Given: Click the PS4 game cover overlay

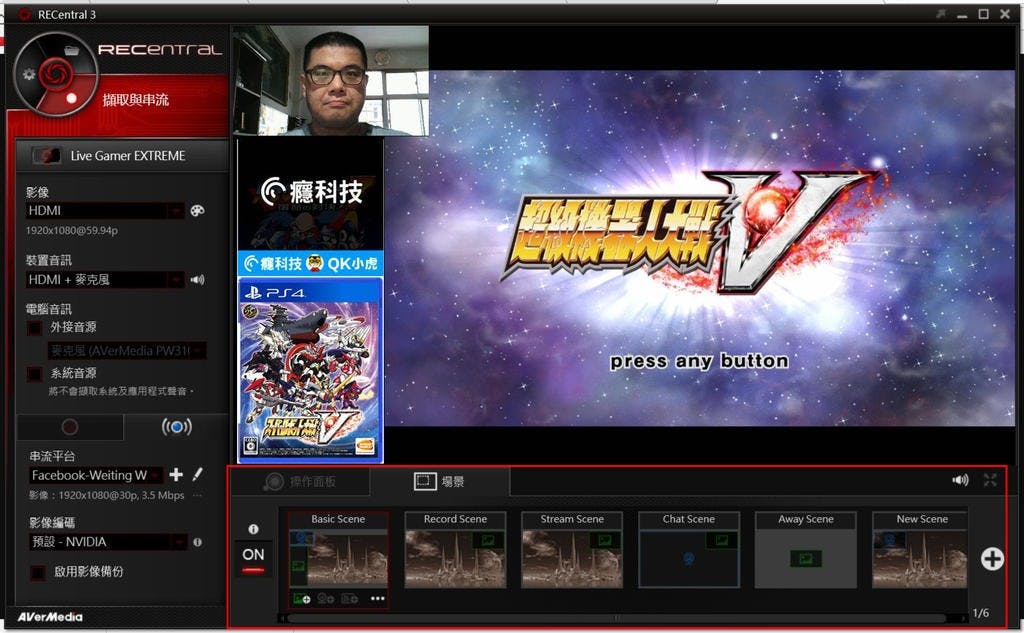Looking at the screenshot, I should [310, 370].
